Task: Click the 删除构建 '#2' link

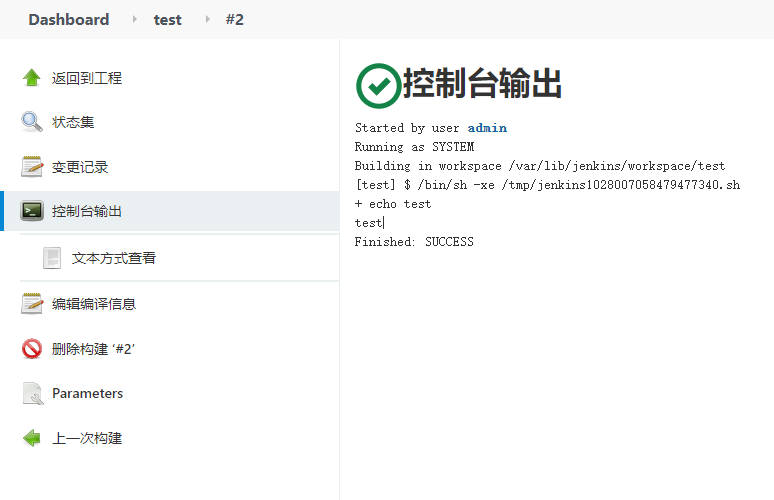Action: pos(93,349)
